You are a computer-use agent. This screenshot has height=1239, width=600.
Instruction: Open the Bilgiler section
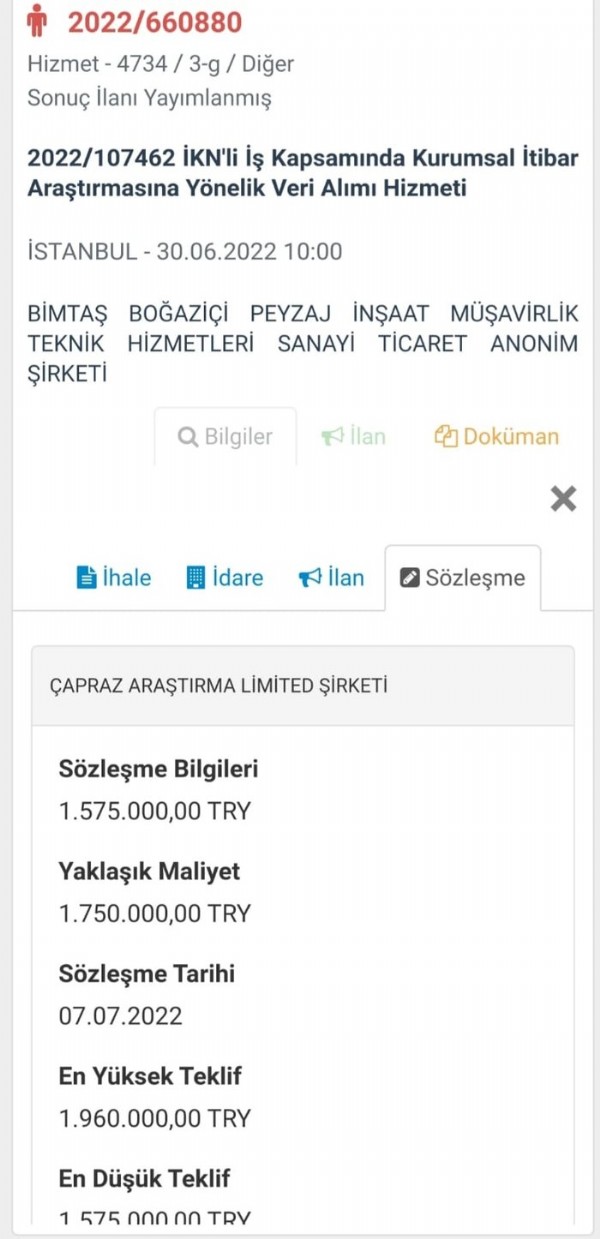pos(225,436)
